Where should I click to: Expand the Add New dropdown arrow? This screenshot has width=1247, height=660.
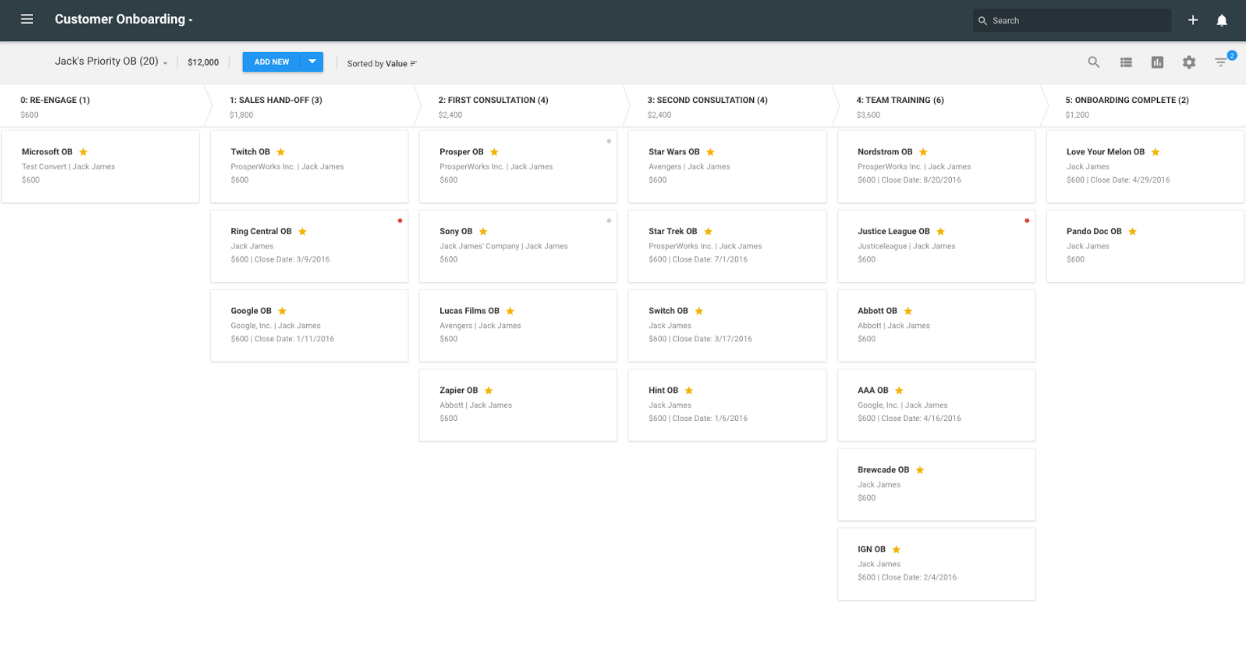pos(312,62)
